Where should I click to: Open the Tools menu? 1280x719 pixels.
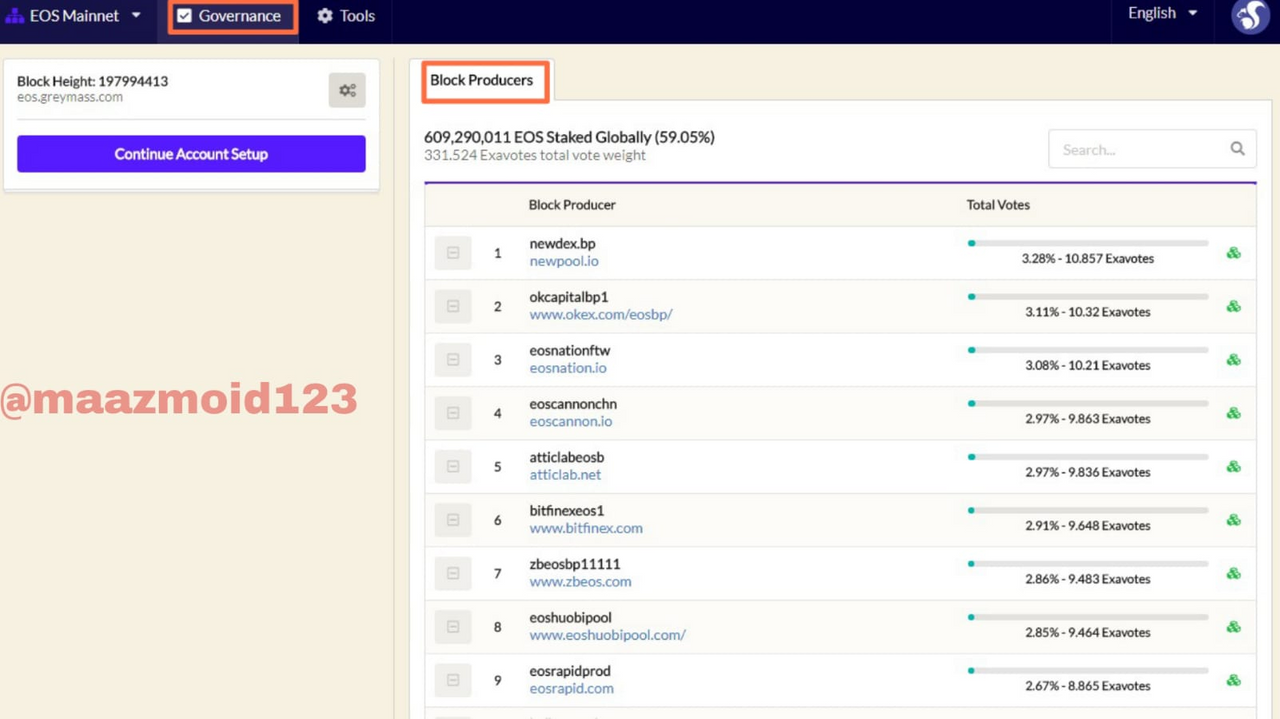(x=346, y=16)
